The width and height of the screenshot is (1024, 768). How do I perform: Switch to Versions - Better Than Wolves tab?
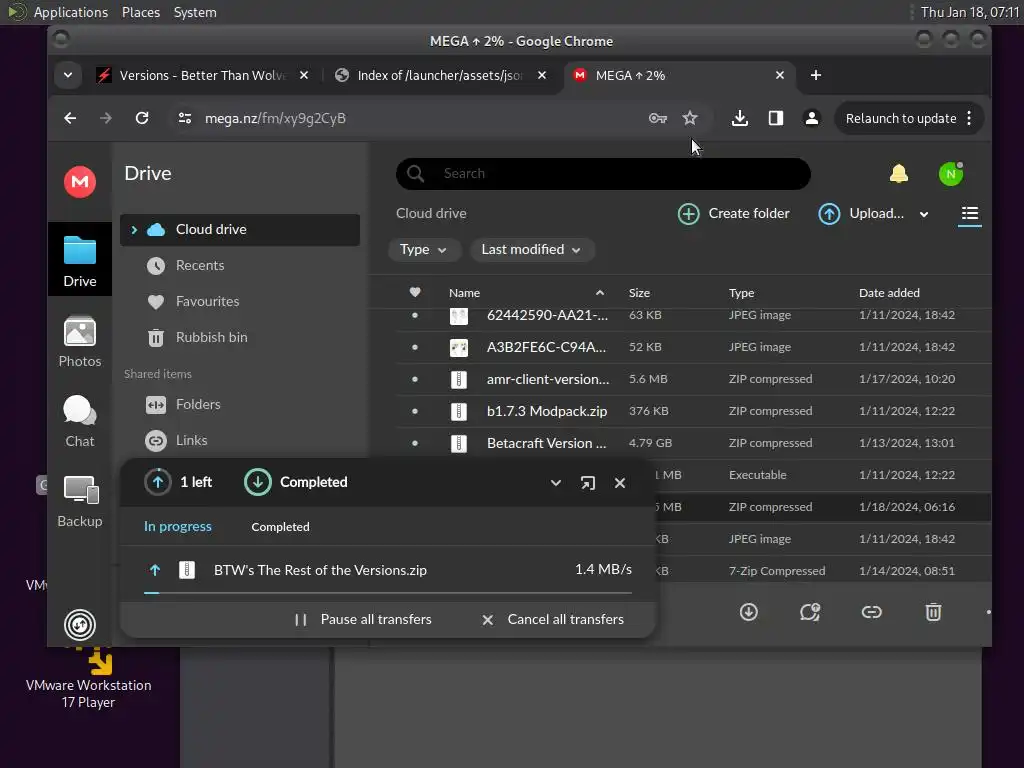tap(202, 75)
